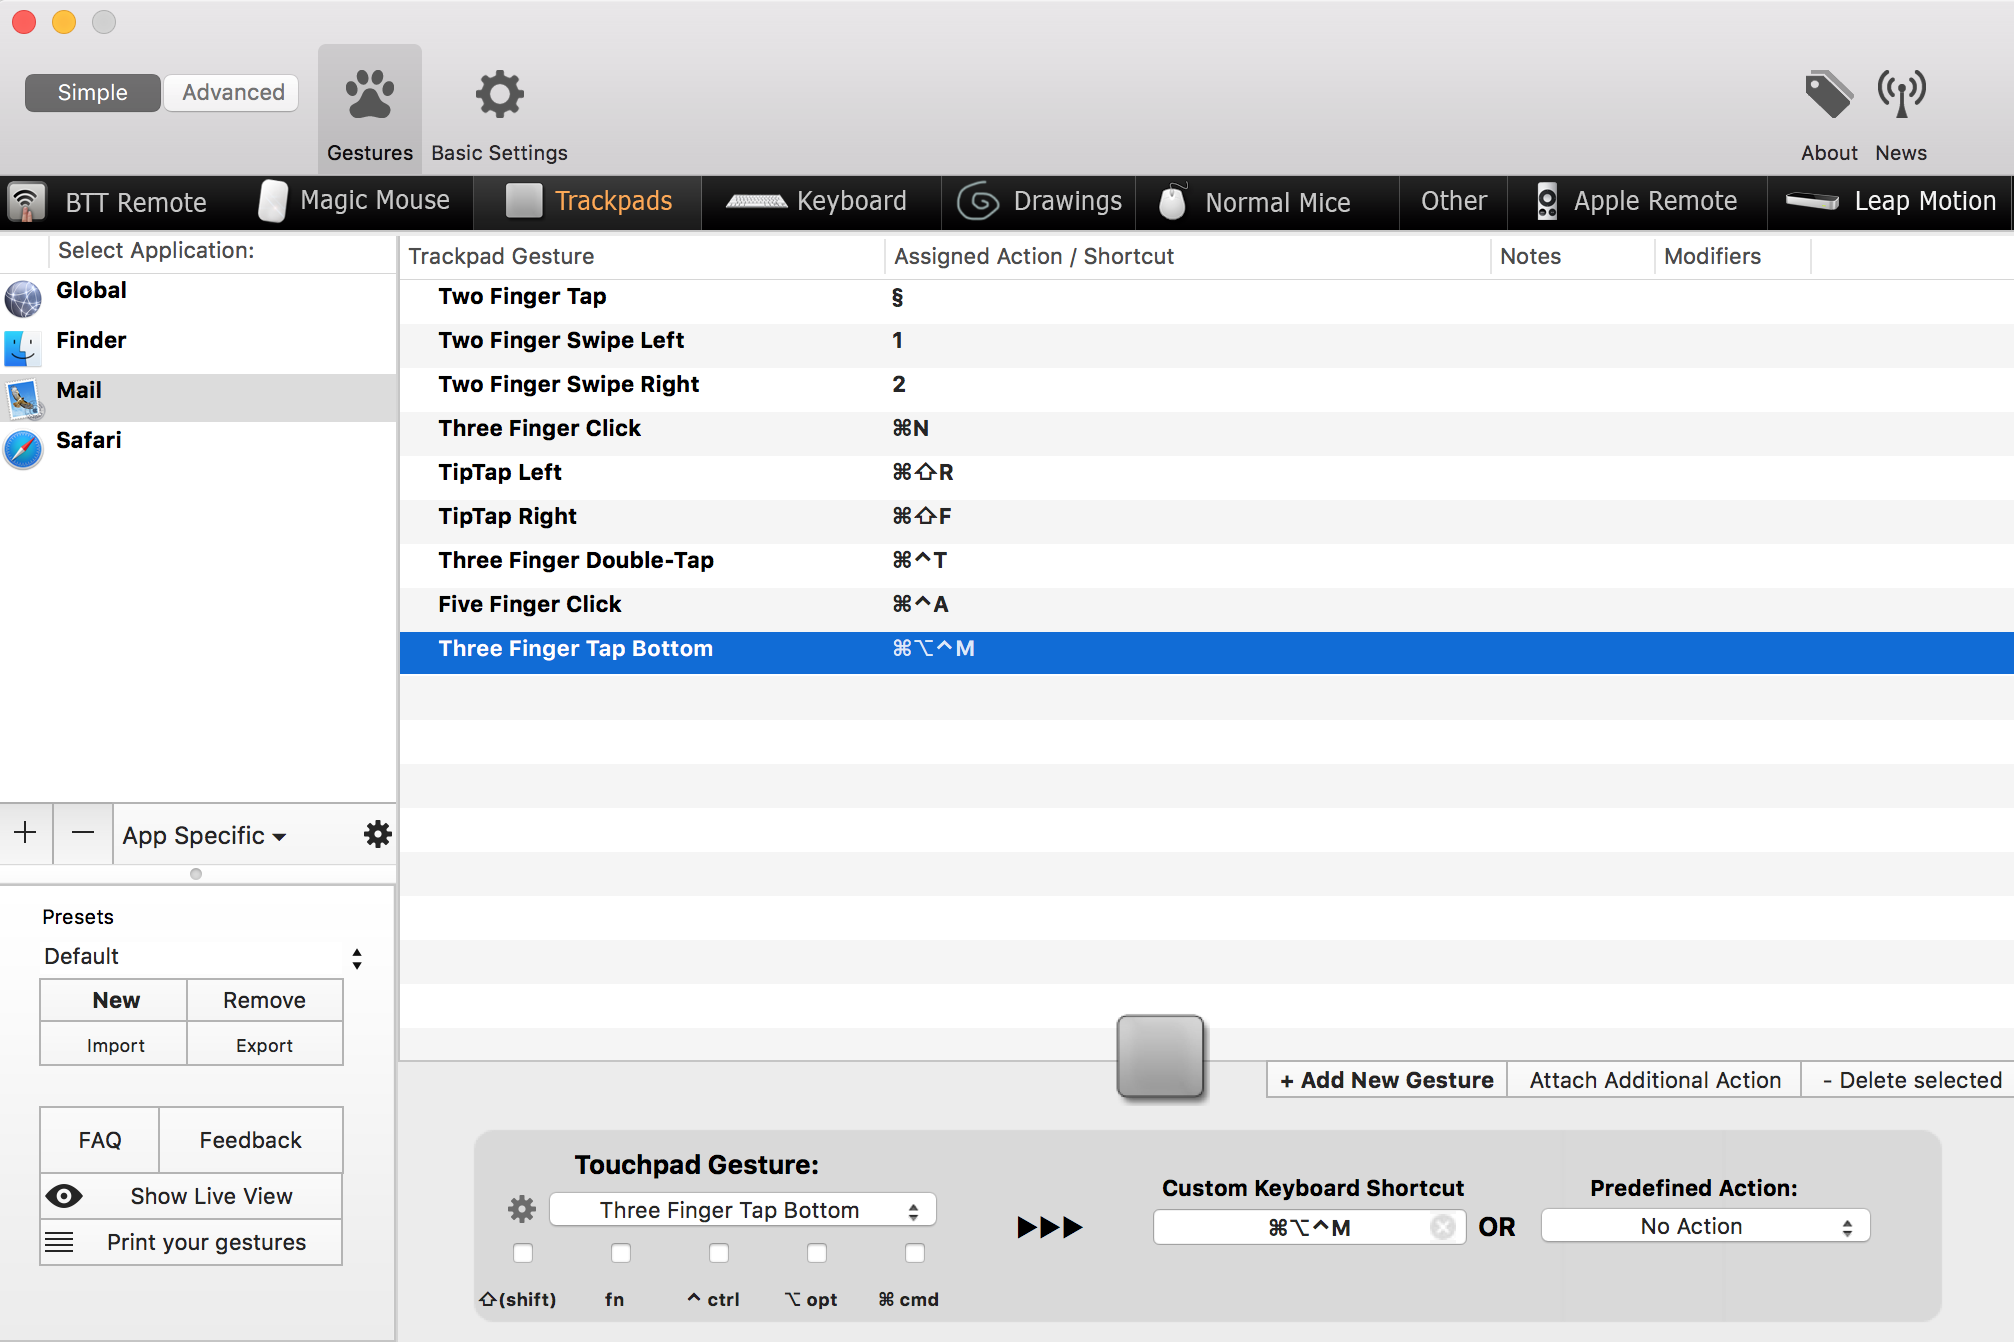2014x1342 pixels.
Task: Click the sidebar split divider handle
Action: click(196, 874)
